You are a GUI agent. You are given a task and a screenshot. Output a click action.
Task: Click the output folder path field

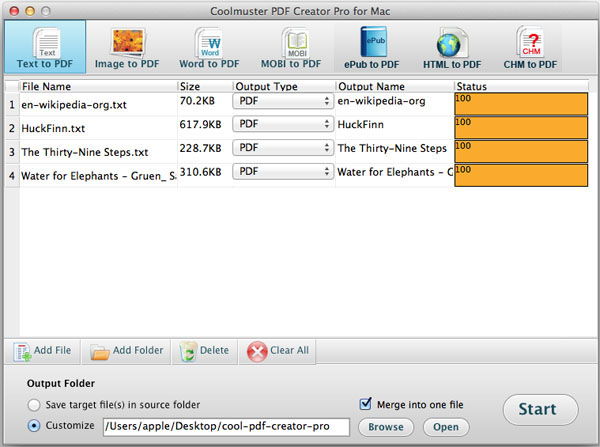click(x=226, y=427)
